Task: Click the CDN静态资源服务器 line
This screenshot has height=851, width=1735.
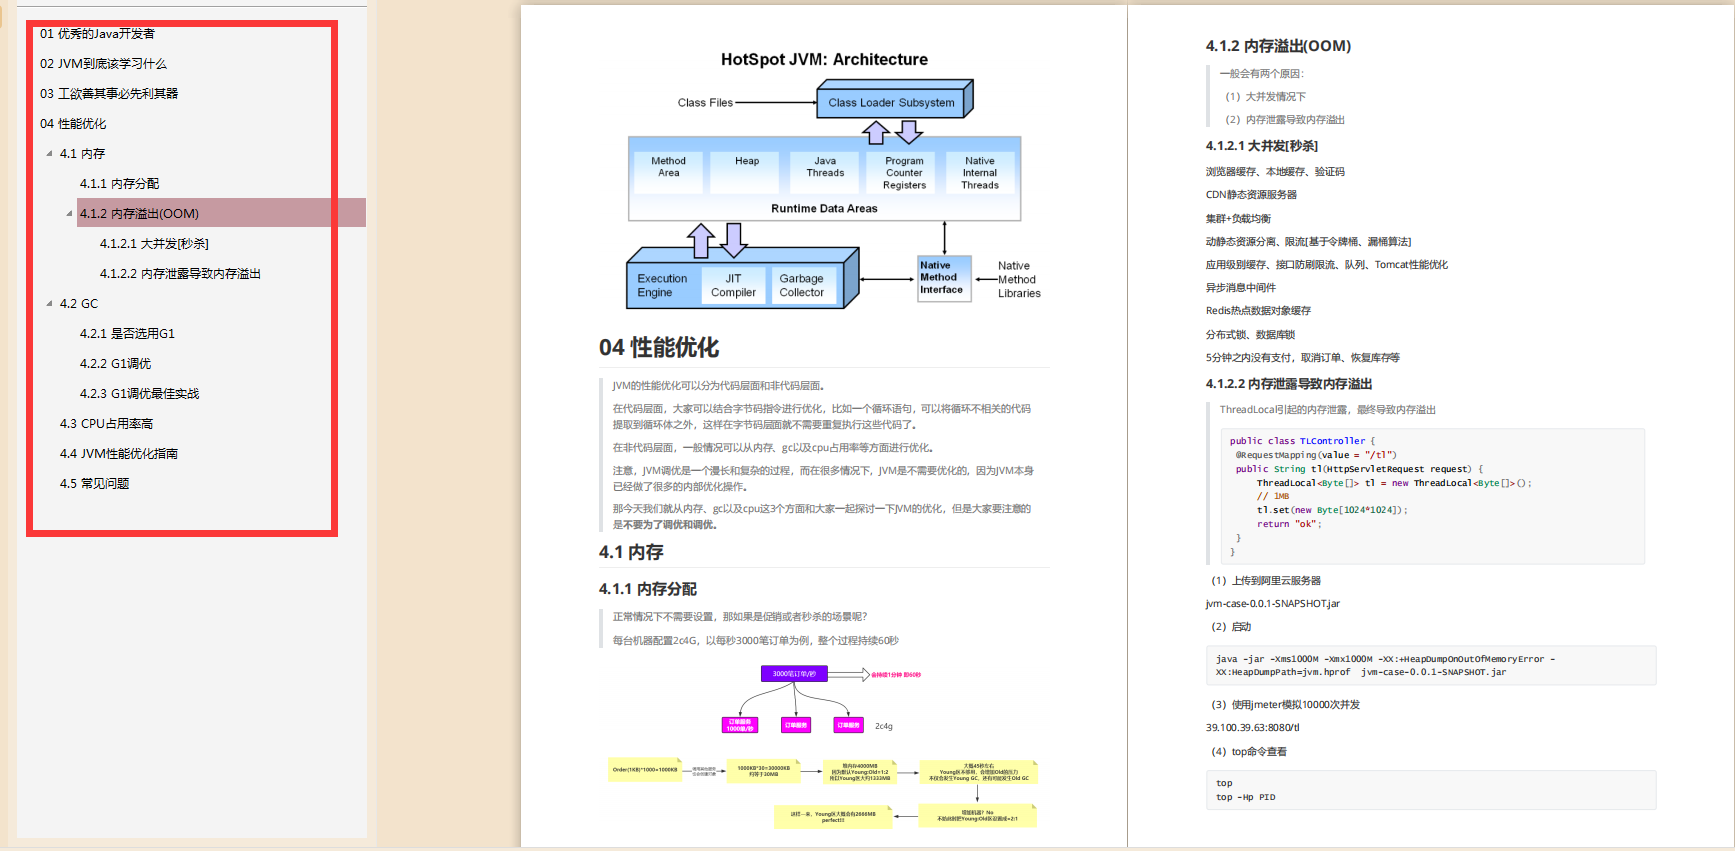Action: (x=1251, y=195)
